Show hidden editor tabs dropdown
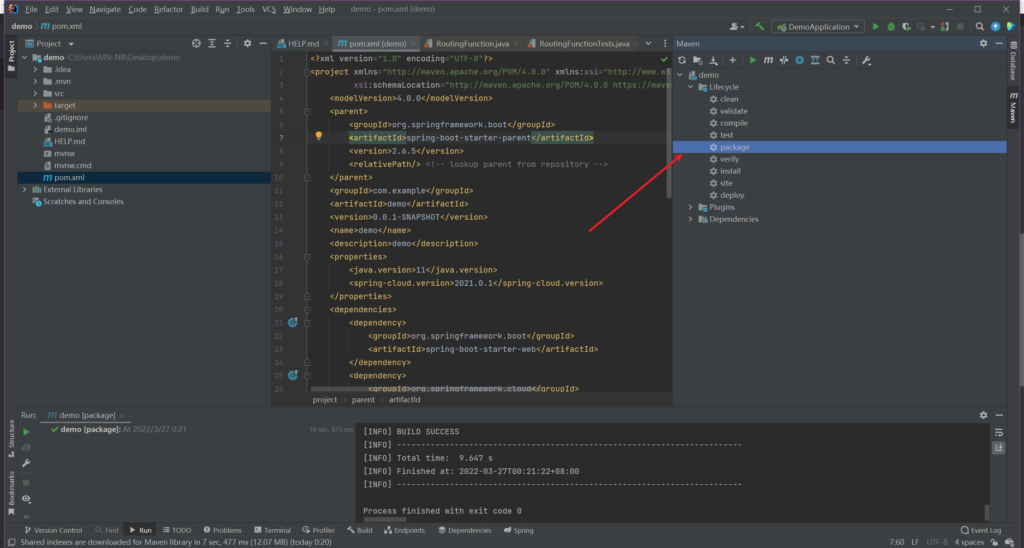This screenshot has height=548, width=1024. [x=648, y=44]
